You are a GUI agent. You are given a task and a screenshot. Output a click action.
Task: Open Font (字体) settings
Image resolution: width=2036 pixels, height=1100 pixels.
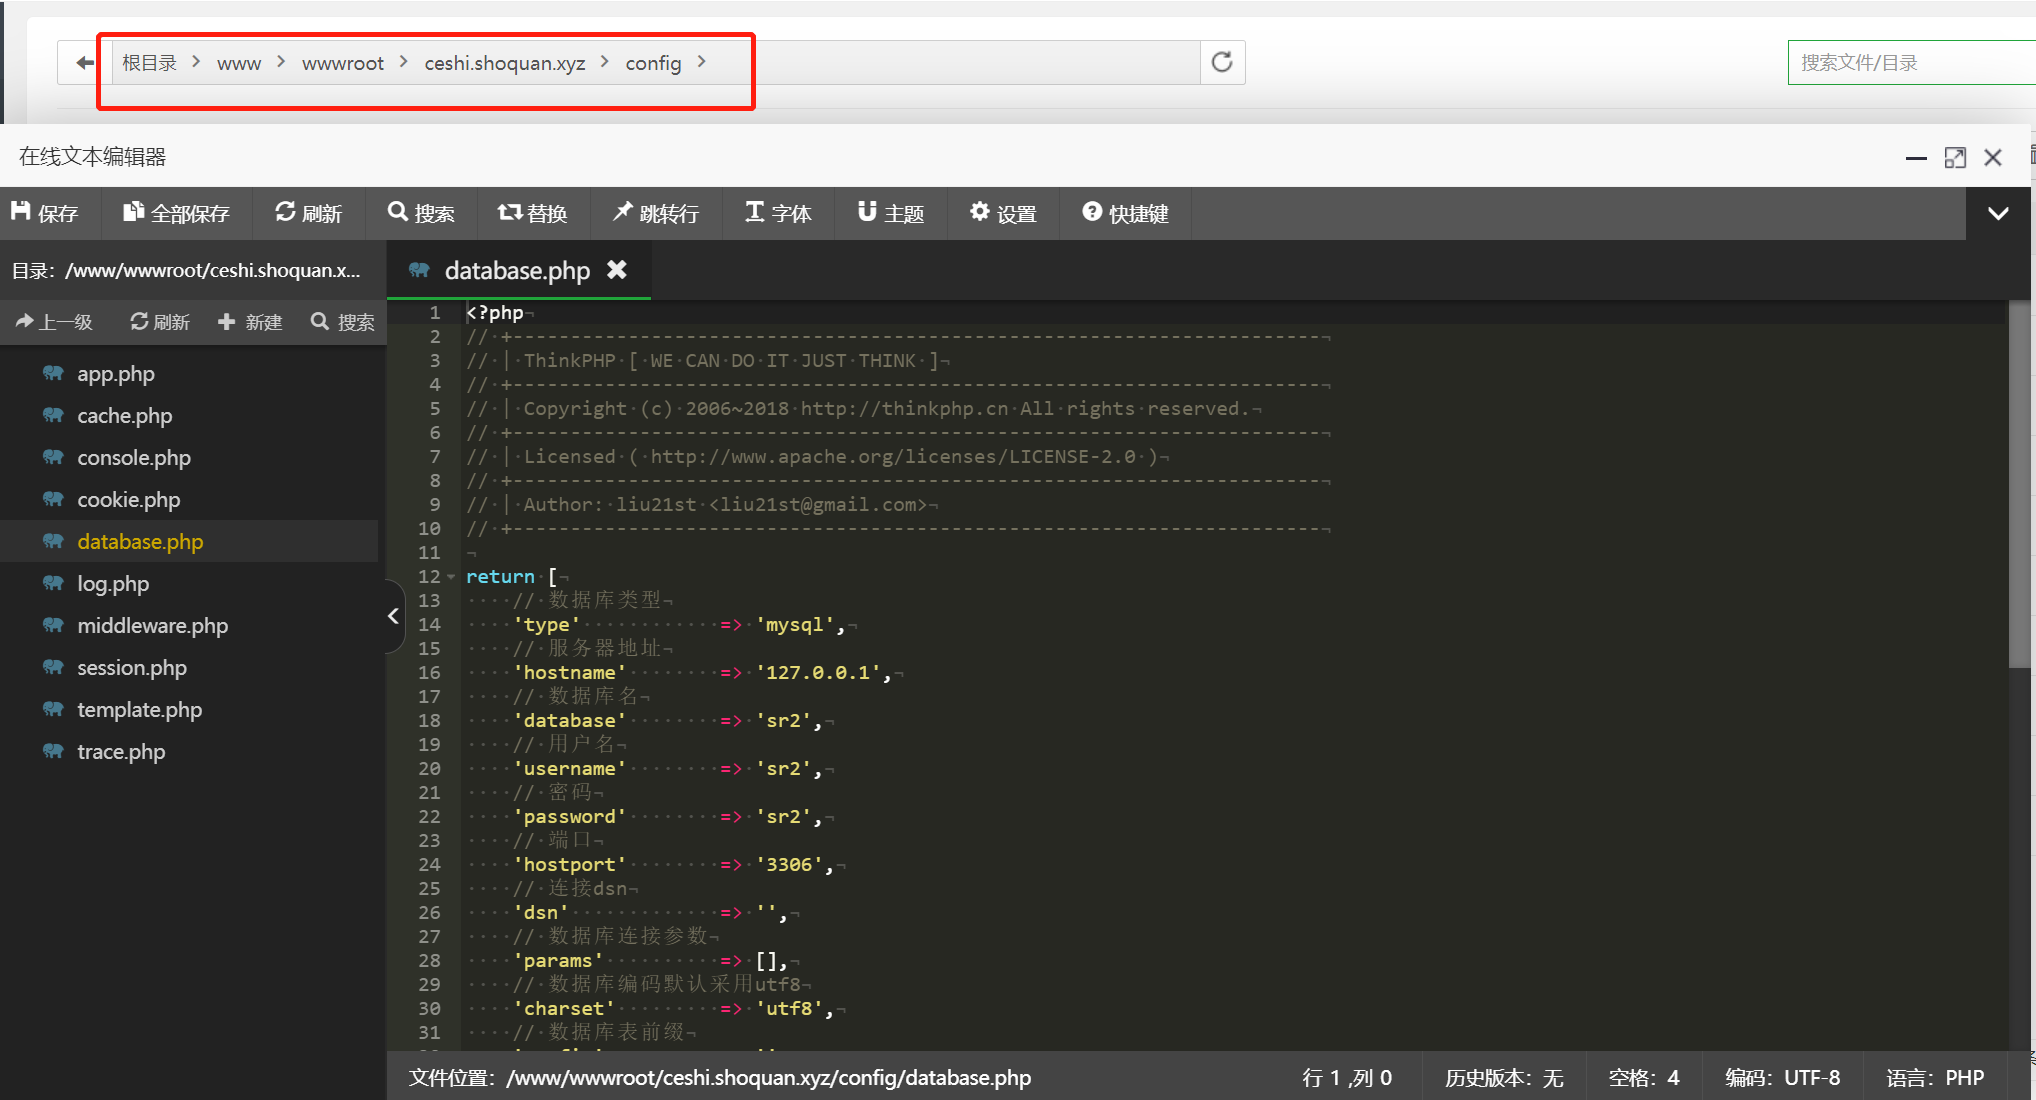coord(778,213)
